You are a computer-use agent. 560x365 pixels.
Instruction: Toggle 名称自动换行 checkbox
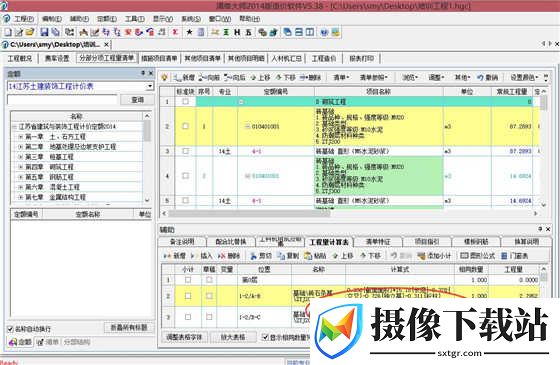click(x=11, y=329)
